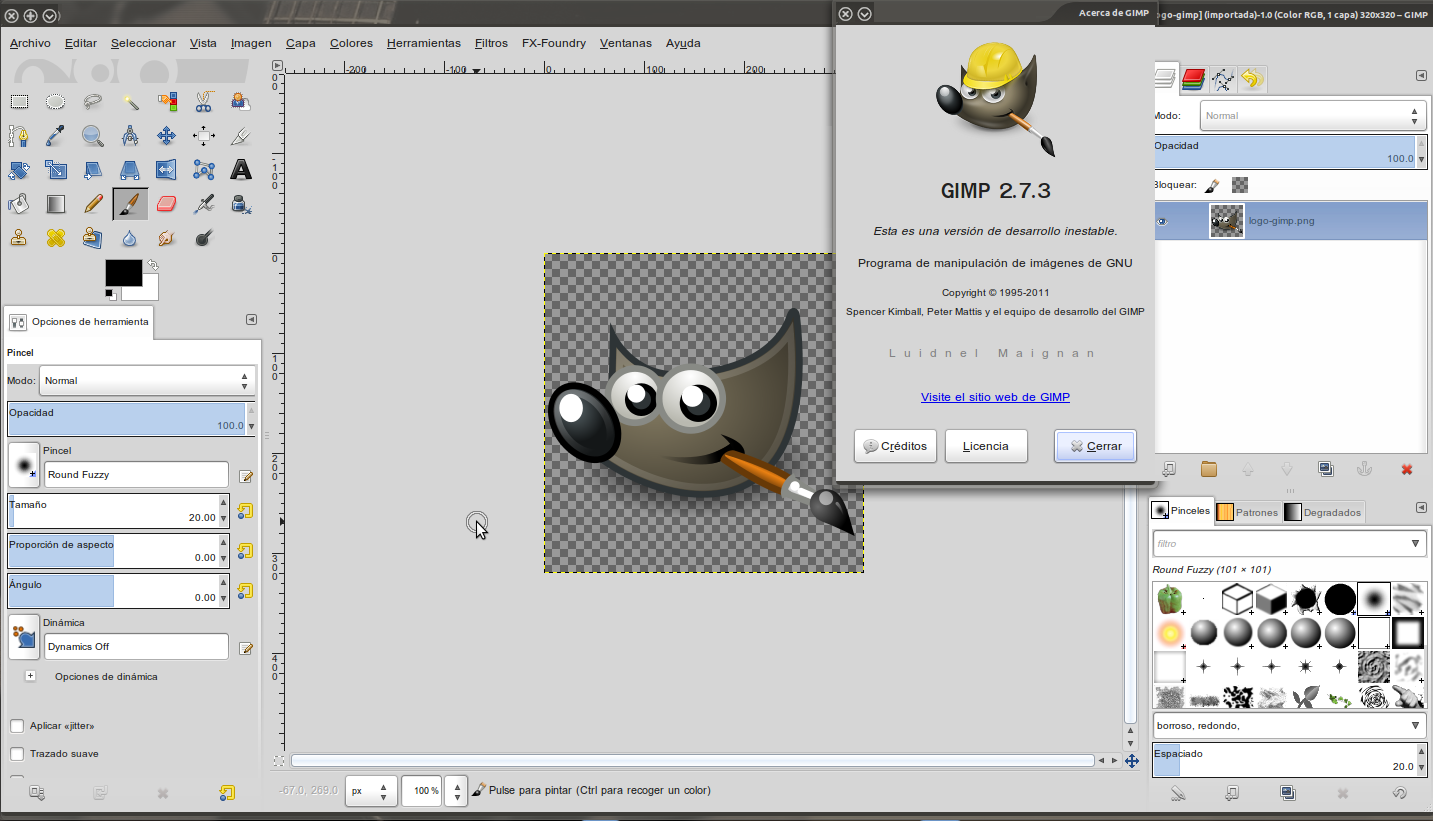
Task: Select the Move tool
Action: coord(167,135)
